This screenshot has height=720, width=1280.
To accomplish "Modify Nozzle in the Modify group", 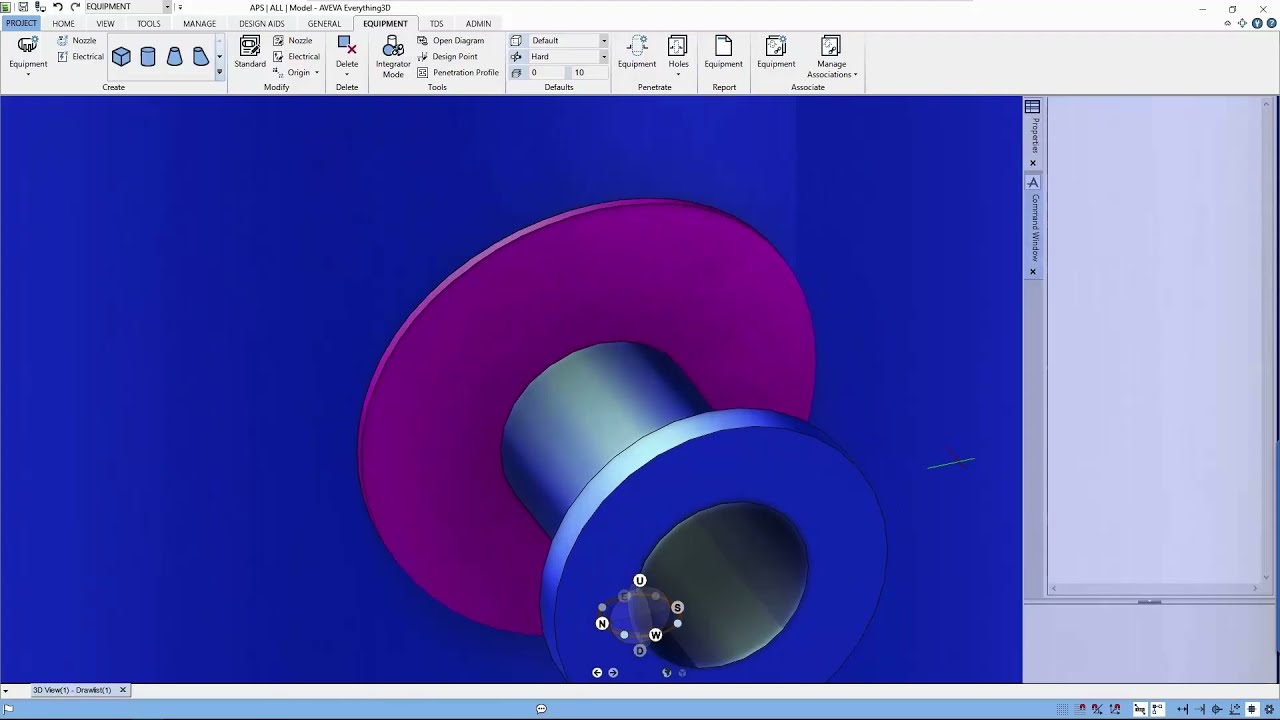I will (x=293, y=41).
